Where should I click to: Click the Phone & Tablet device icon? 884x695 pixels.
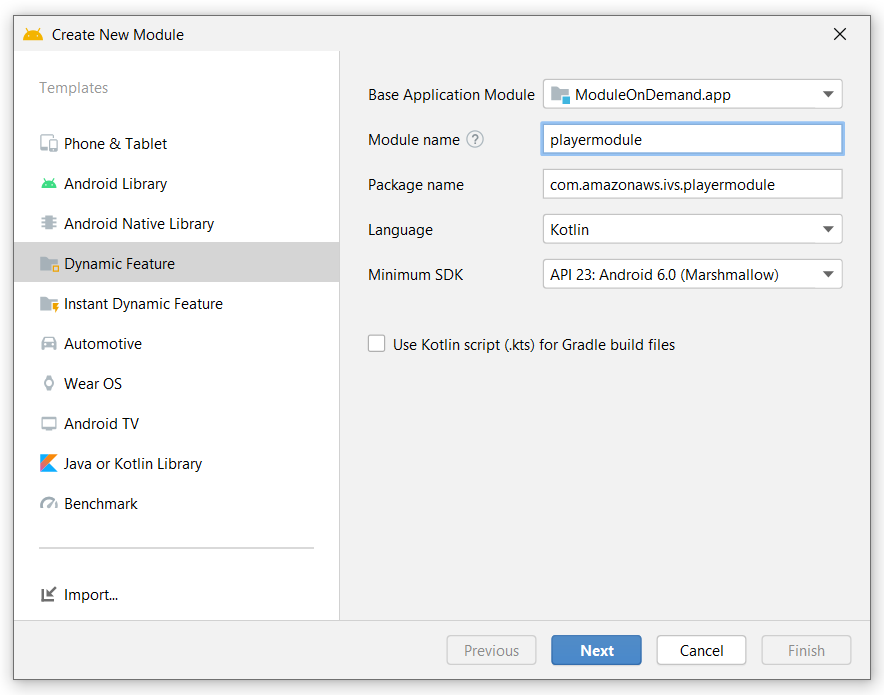(49, 143)
